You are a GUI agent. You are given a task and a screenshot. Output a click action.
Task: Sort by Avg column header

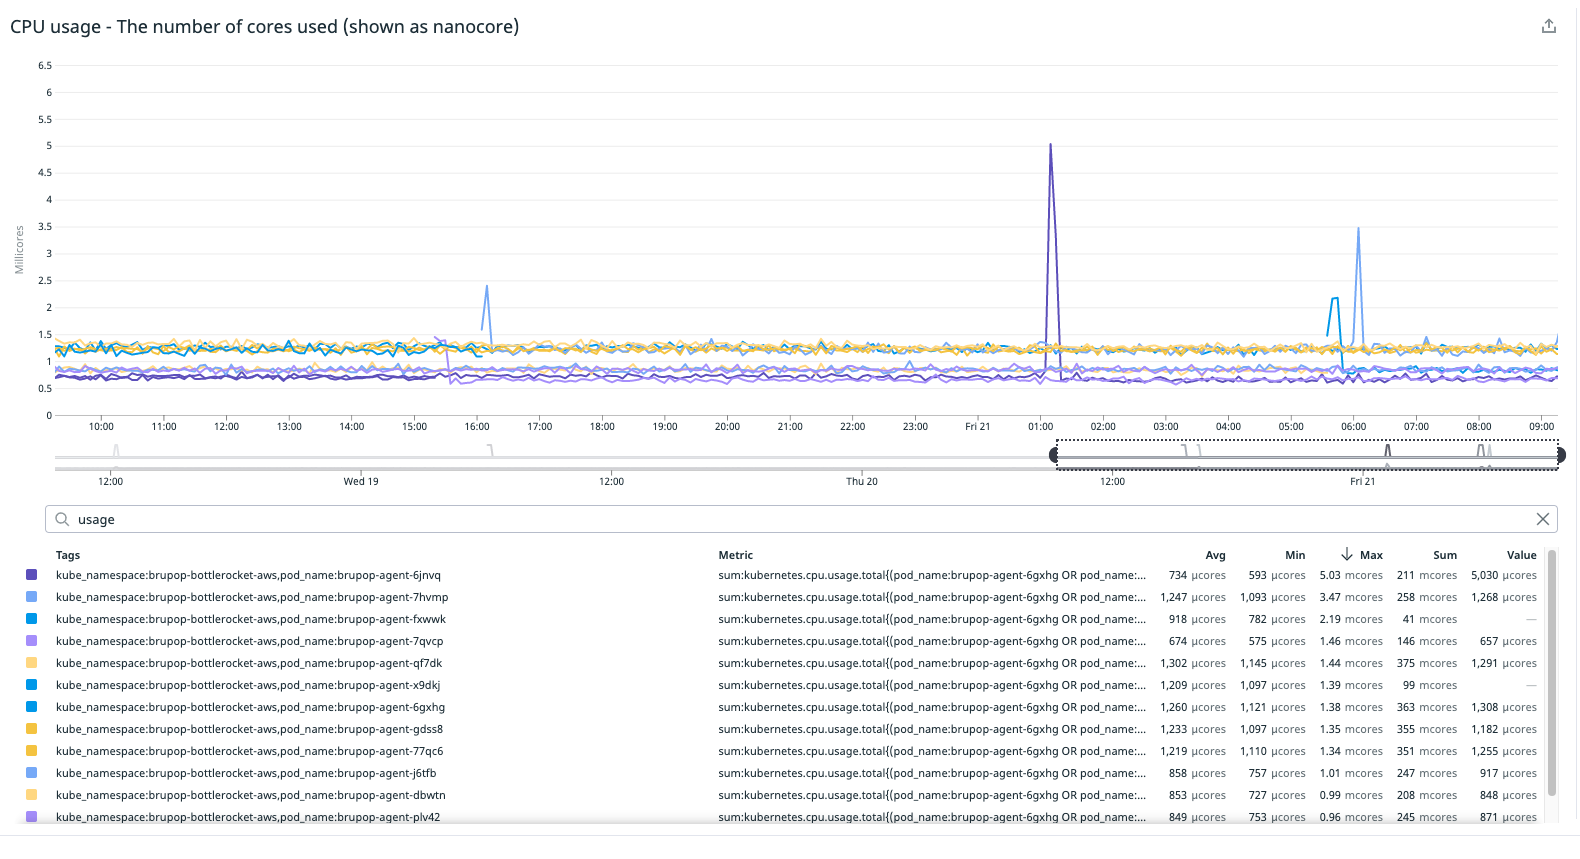click(x=1215, y=555)
